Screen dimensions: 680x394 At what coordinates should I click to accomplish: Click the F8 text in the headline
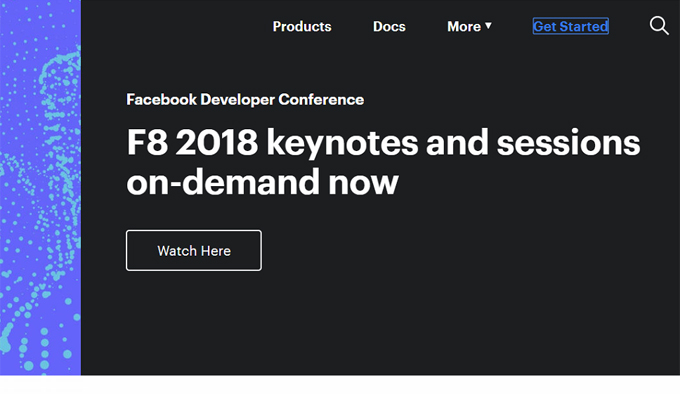(147, 142)
